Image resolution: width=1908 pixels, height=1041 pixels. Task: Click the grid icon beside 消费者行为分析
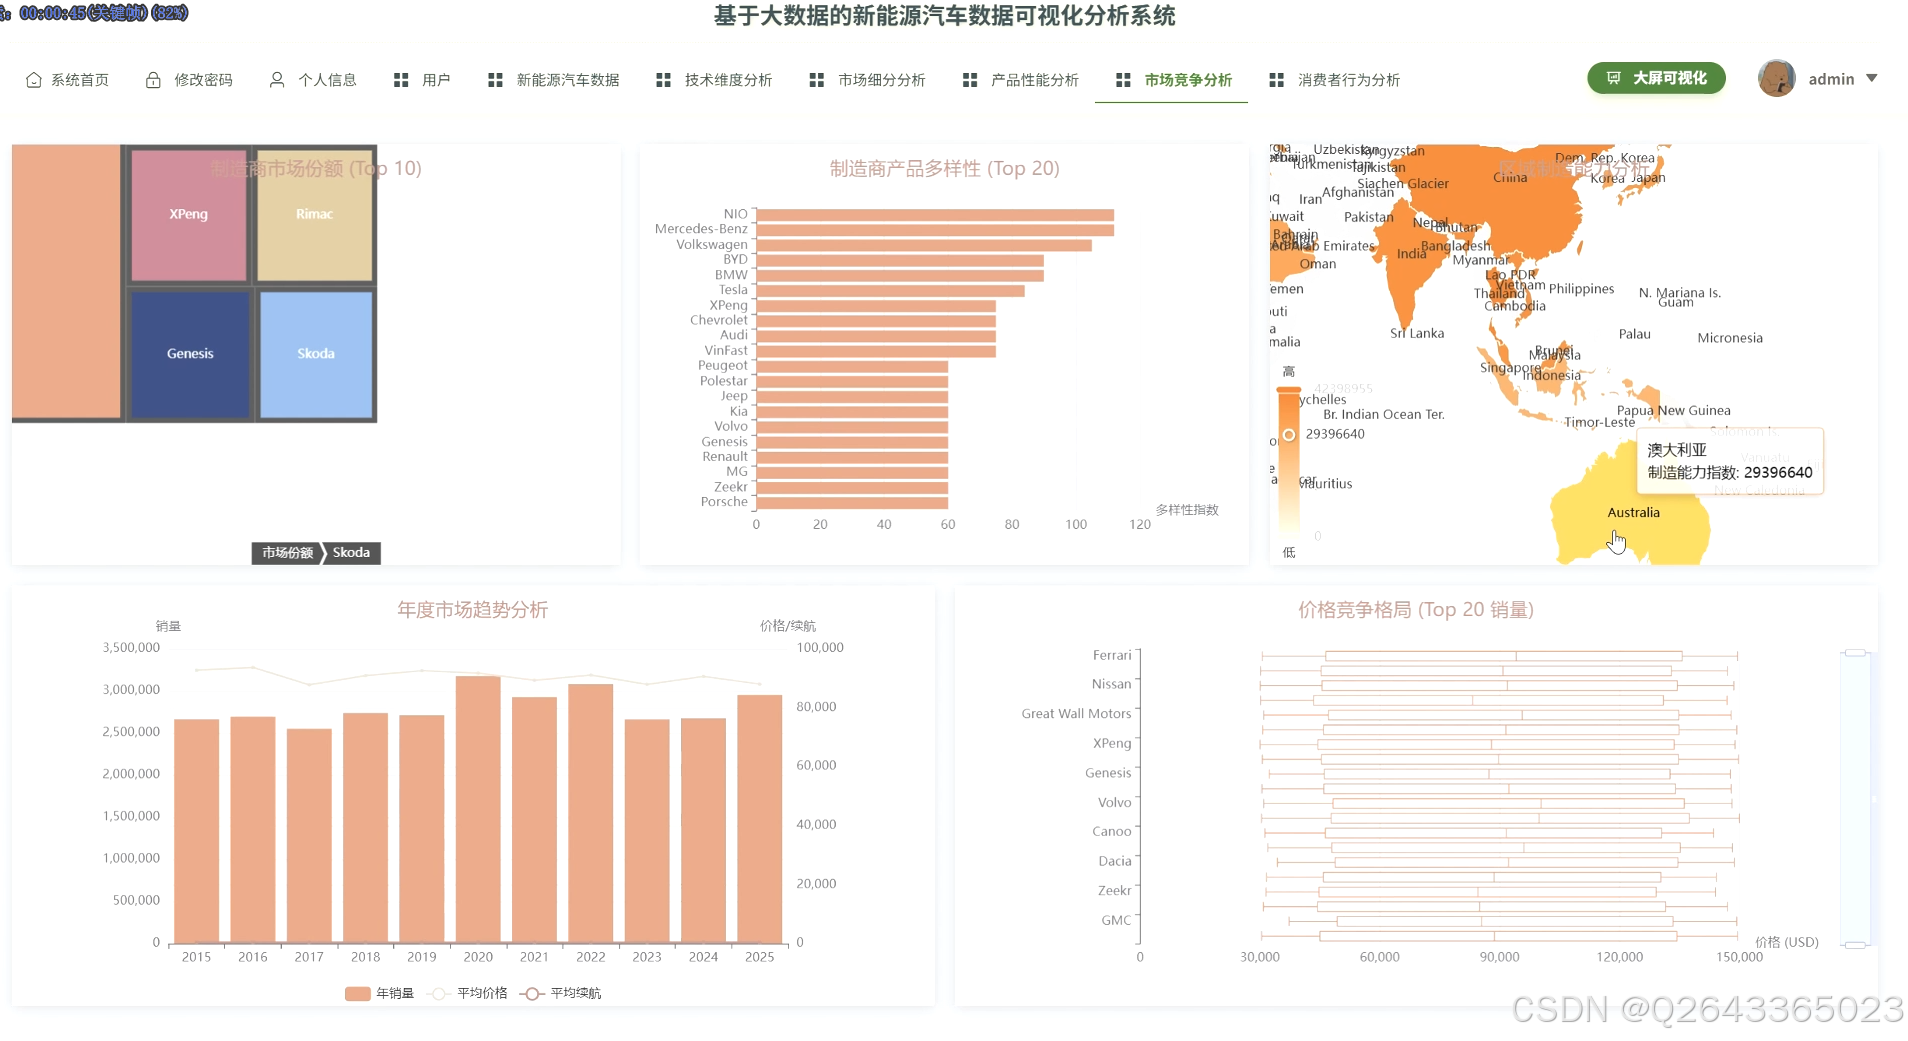tap(1276, 80)
